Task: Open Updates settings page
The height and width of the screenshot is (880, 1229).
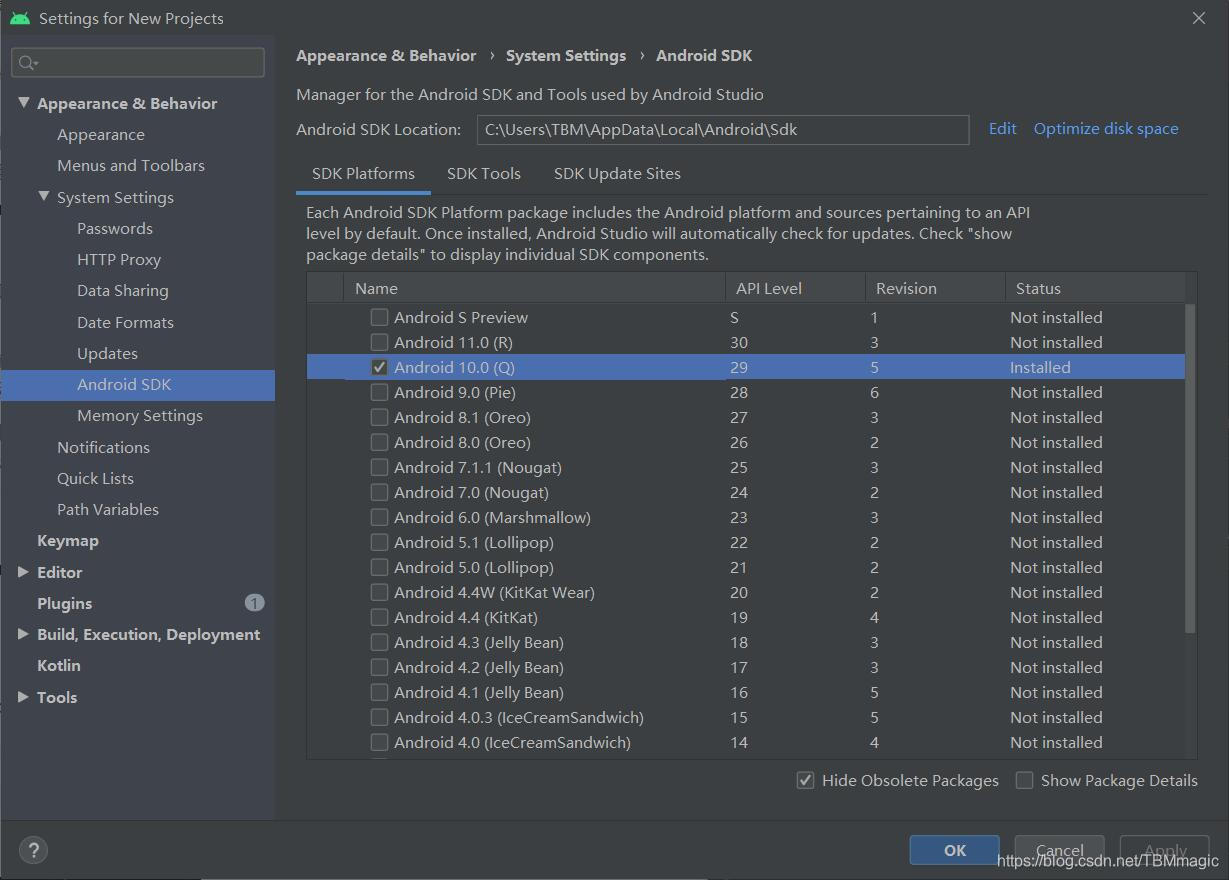Action: pos(107,353)
